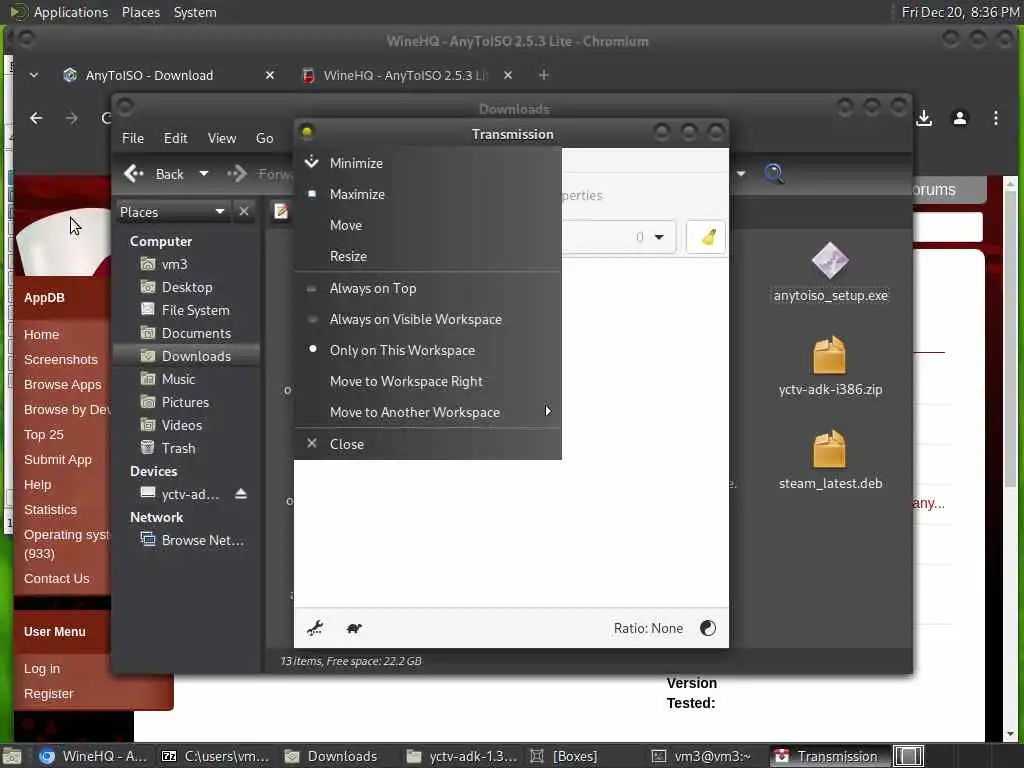Open Chromium tab search dropdown
The width and height of the screenshot is (1024, 768).
coord(33,75)
